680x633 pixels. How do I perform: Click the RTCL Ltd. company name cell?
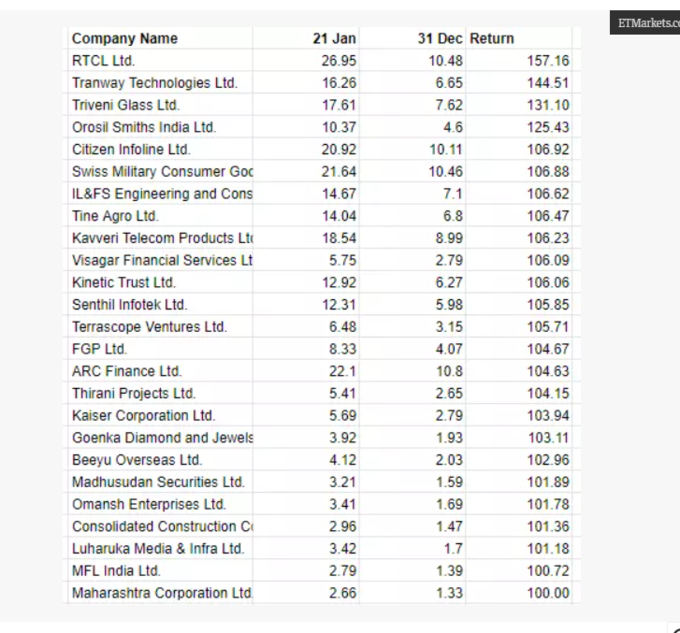click(x=103, y=61)
